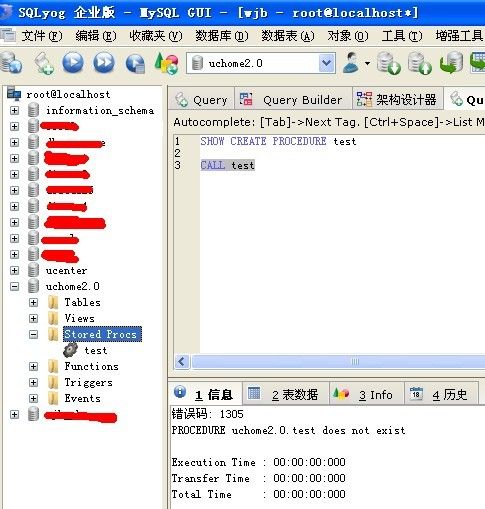Click the import database with green down arrow icon

point(388,63)
